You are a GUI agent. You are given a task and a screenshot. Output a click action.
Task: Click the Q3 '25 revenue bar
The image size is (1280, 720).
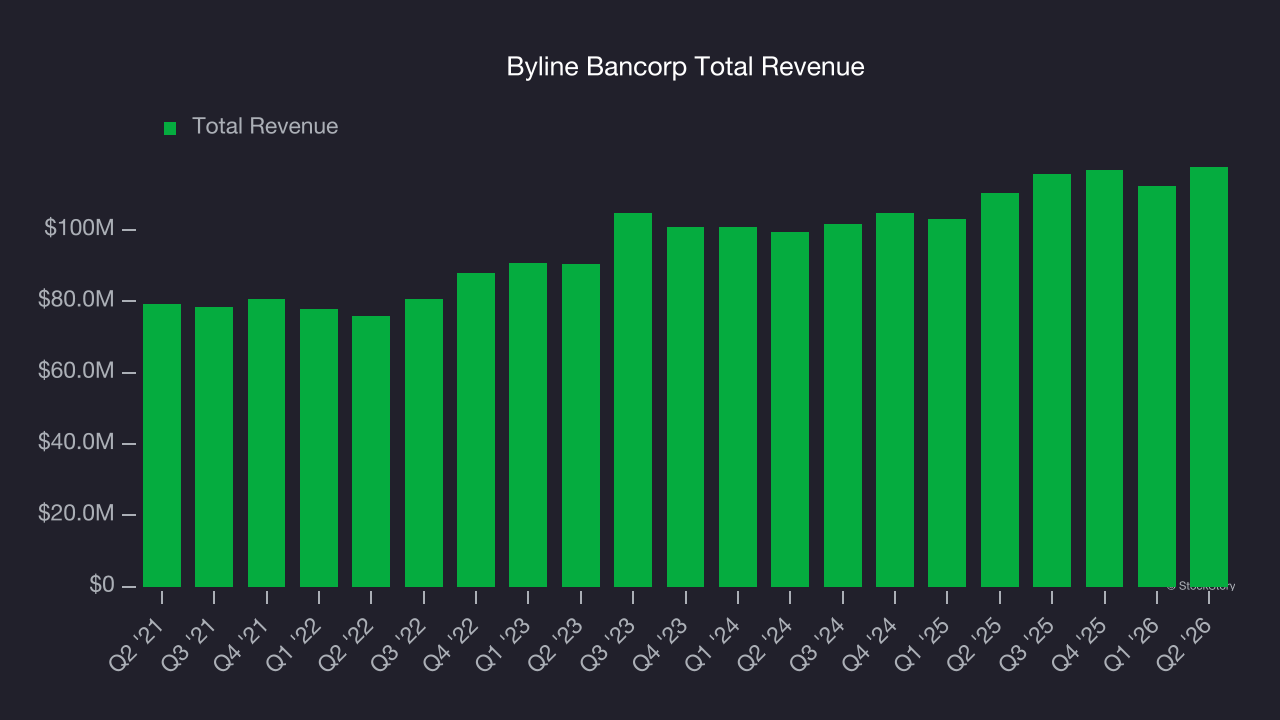(1052, 380)
